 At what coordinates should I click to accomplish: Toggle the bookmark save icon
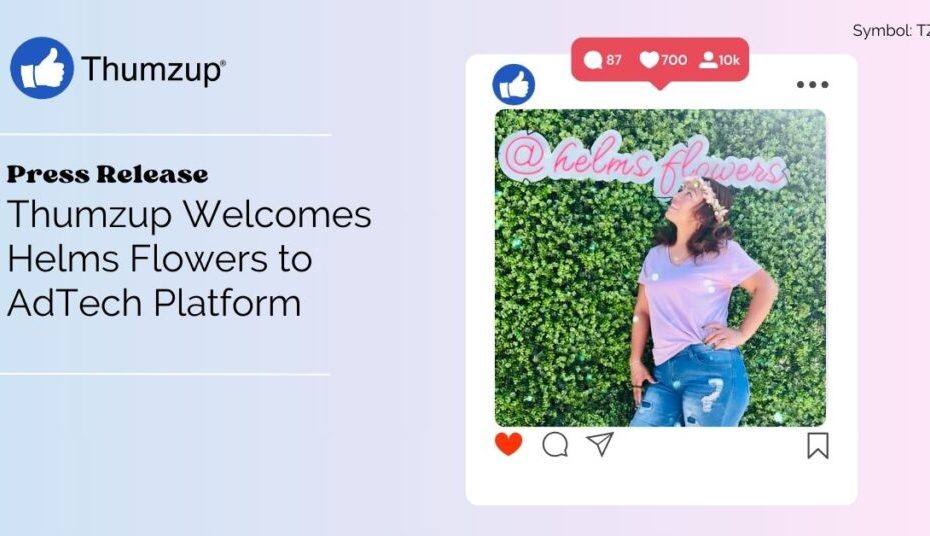818,445
